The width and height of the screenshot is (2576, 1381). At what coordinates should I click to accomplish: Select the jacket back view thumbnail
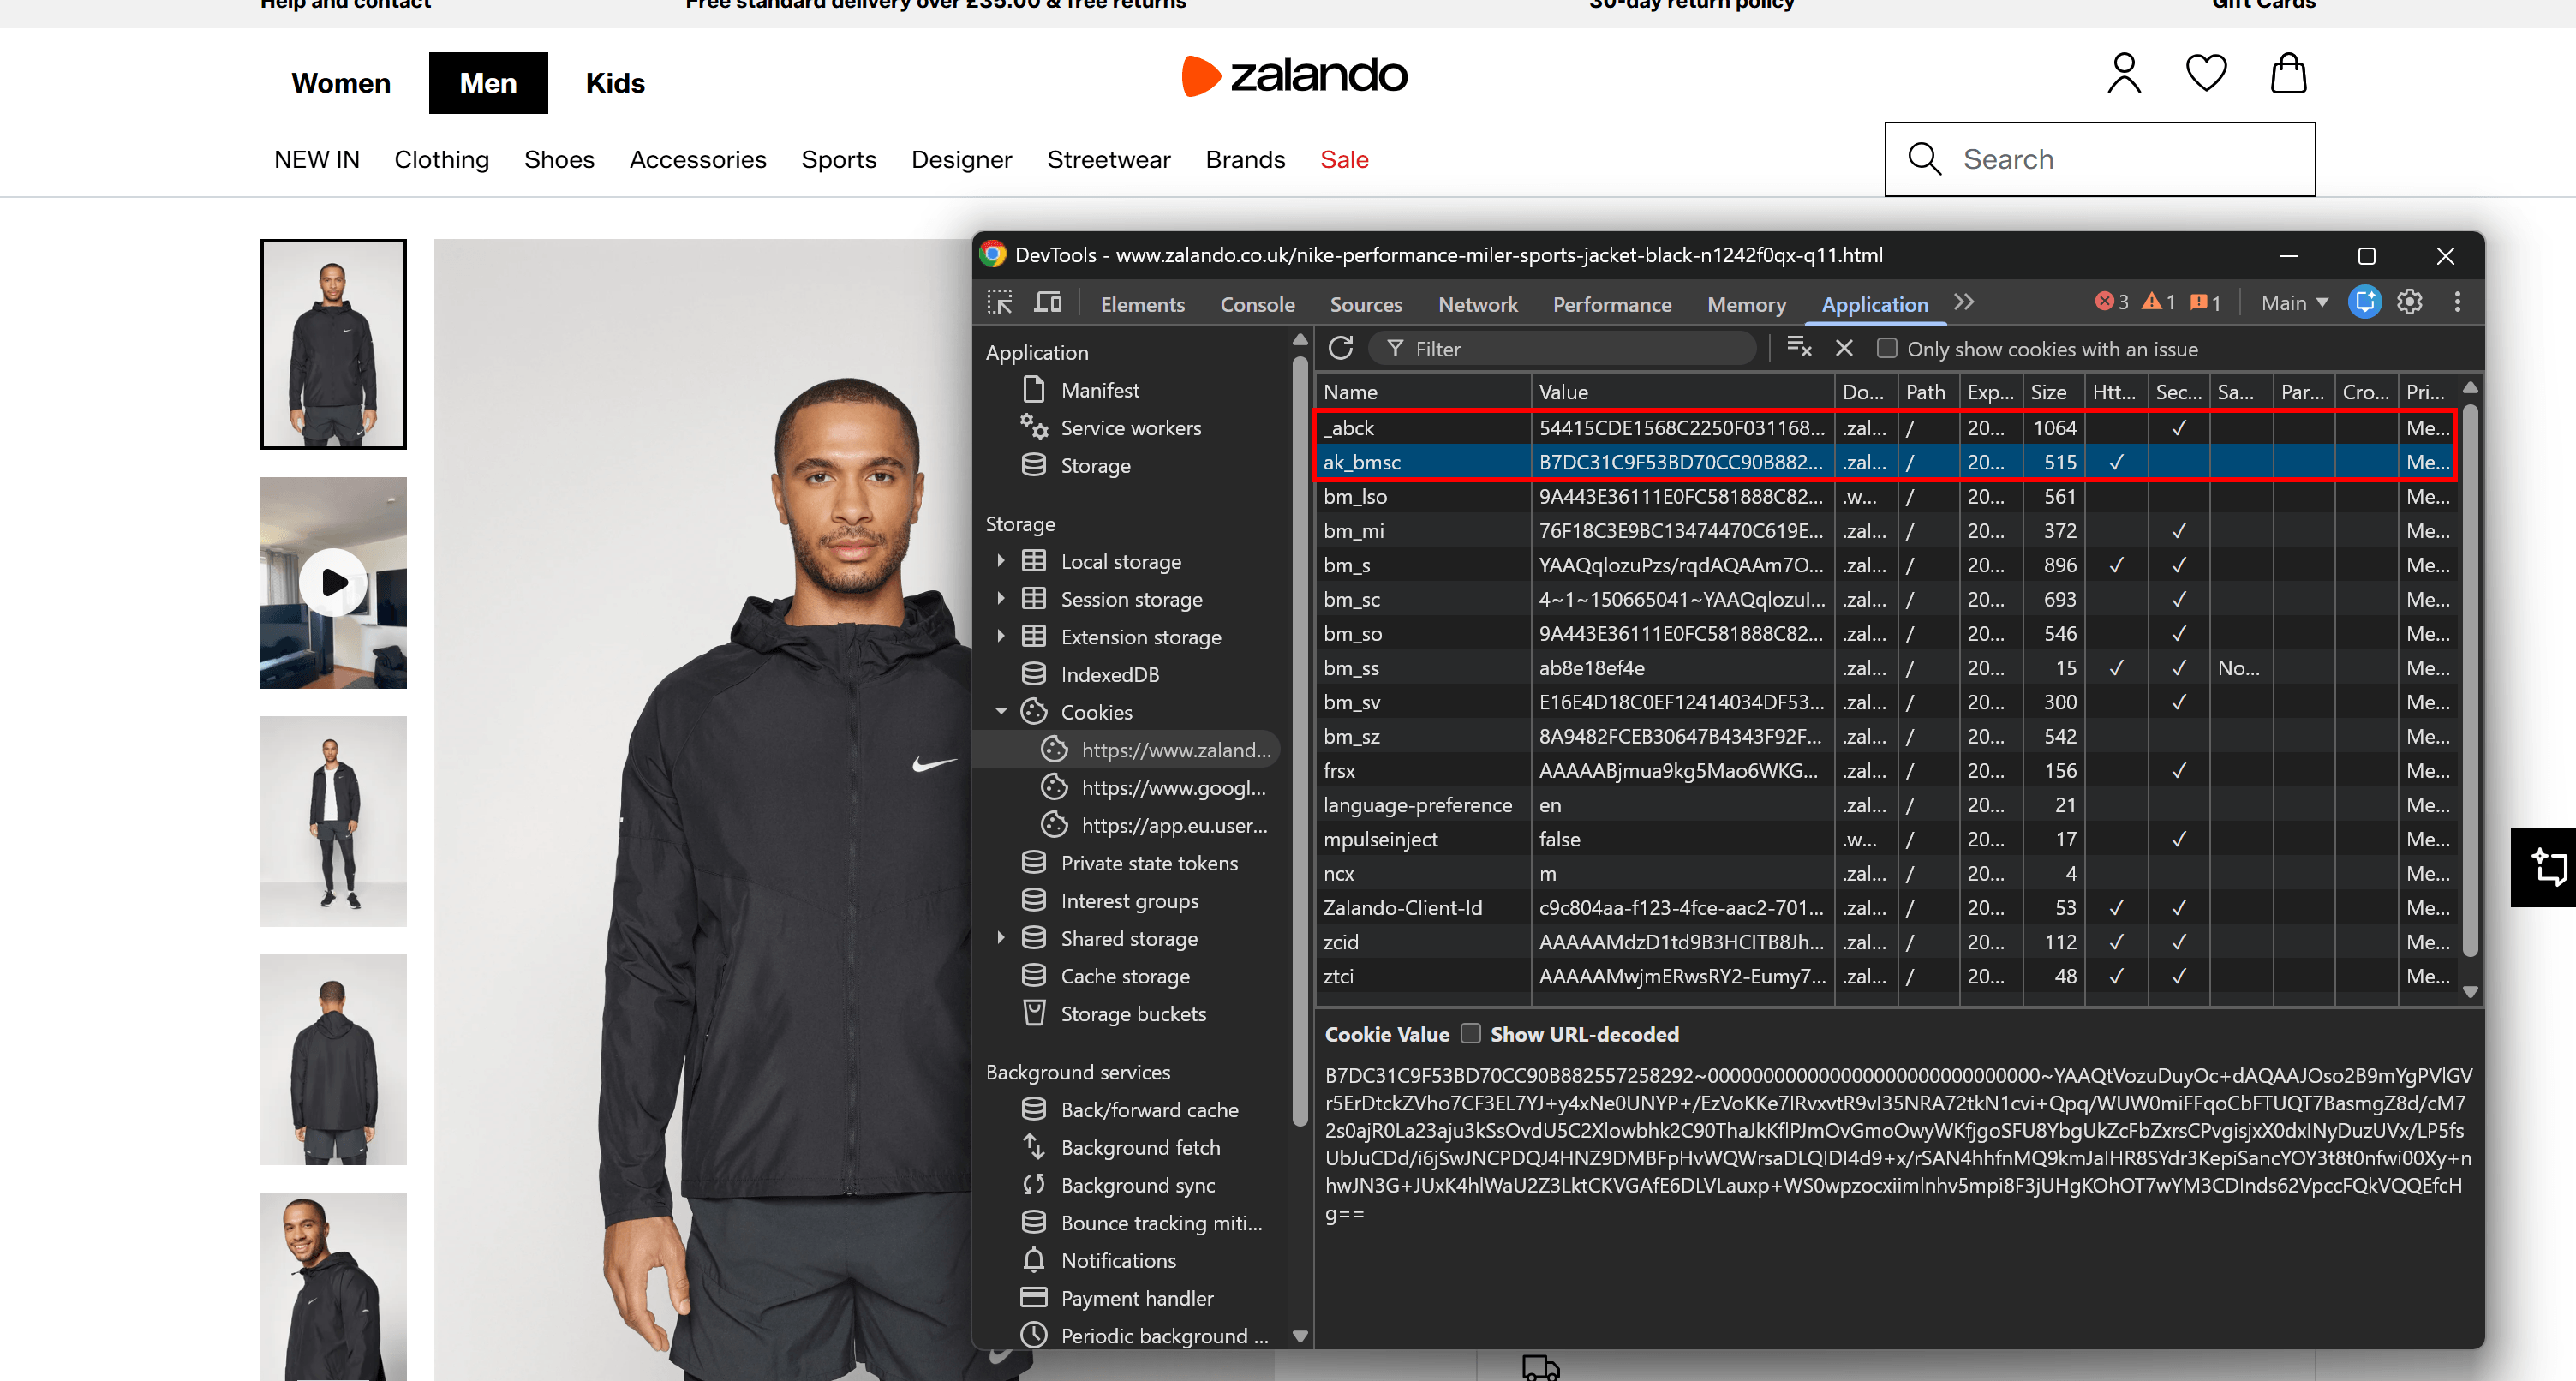pyautogui.click(x=333, y=1059)
